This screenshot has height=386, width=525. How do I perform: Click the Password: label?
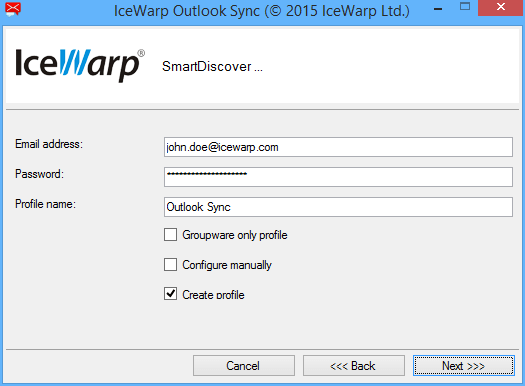point(40,174)
